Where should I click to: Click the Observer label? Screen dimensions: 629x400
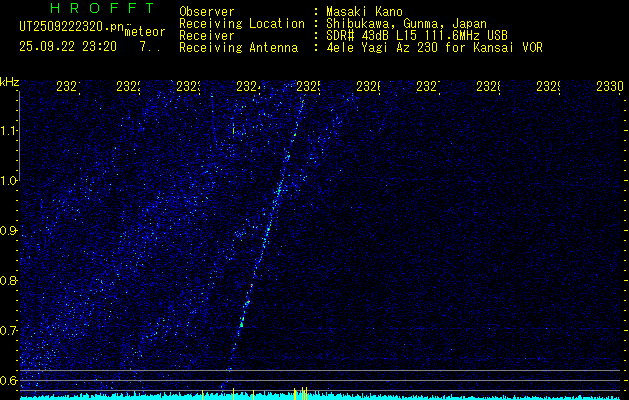point(207,12)
